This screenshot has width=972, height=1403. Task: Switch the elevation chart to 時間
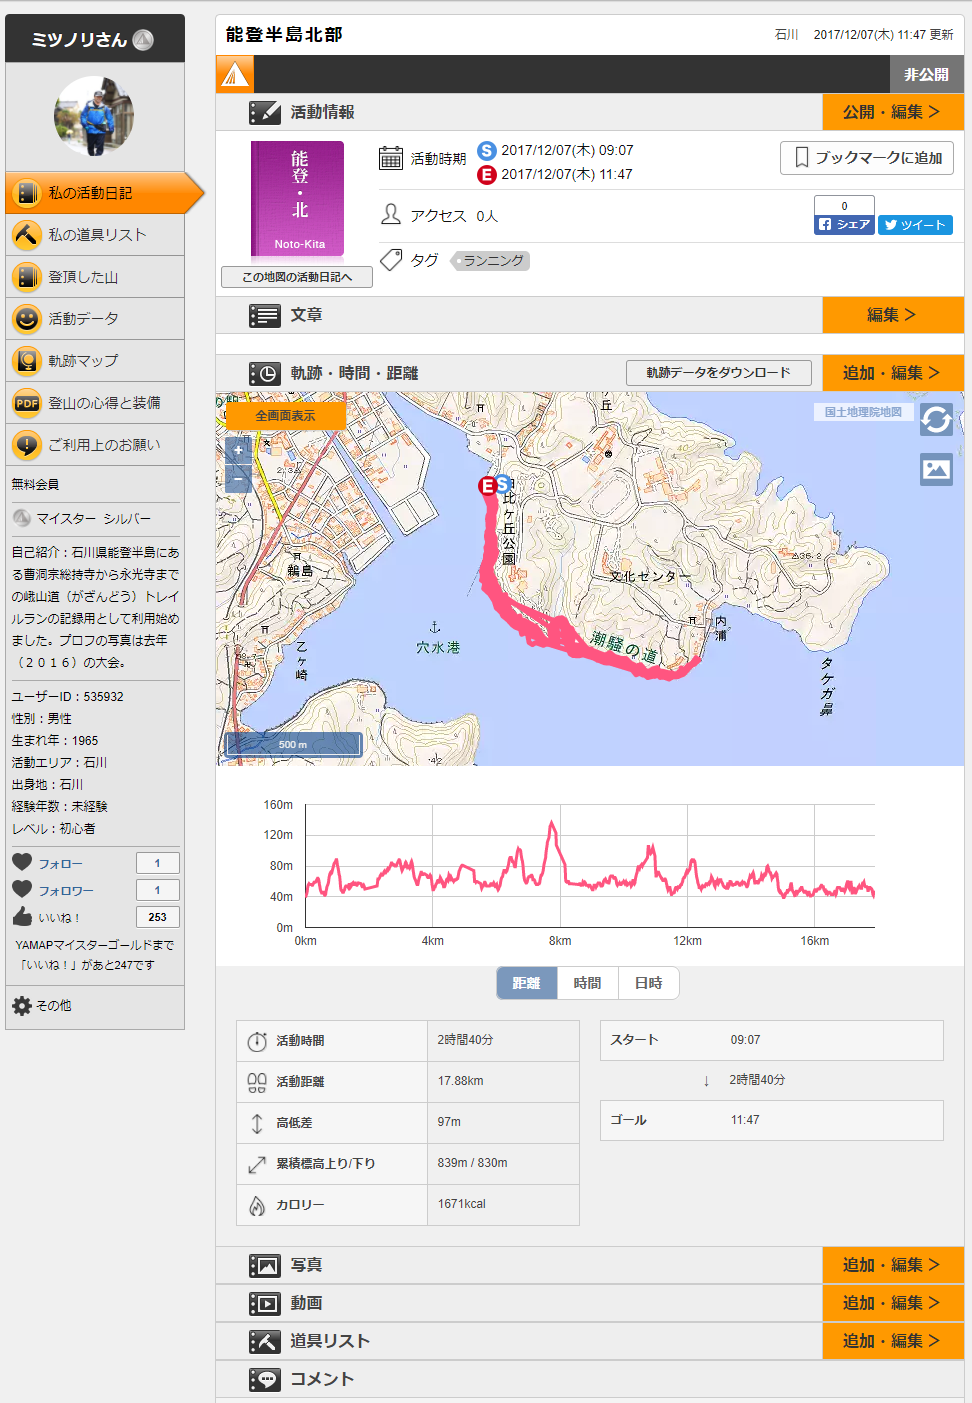[x=587, y=983]
